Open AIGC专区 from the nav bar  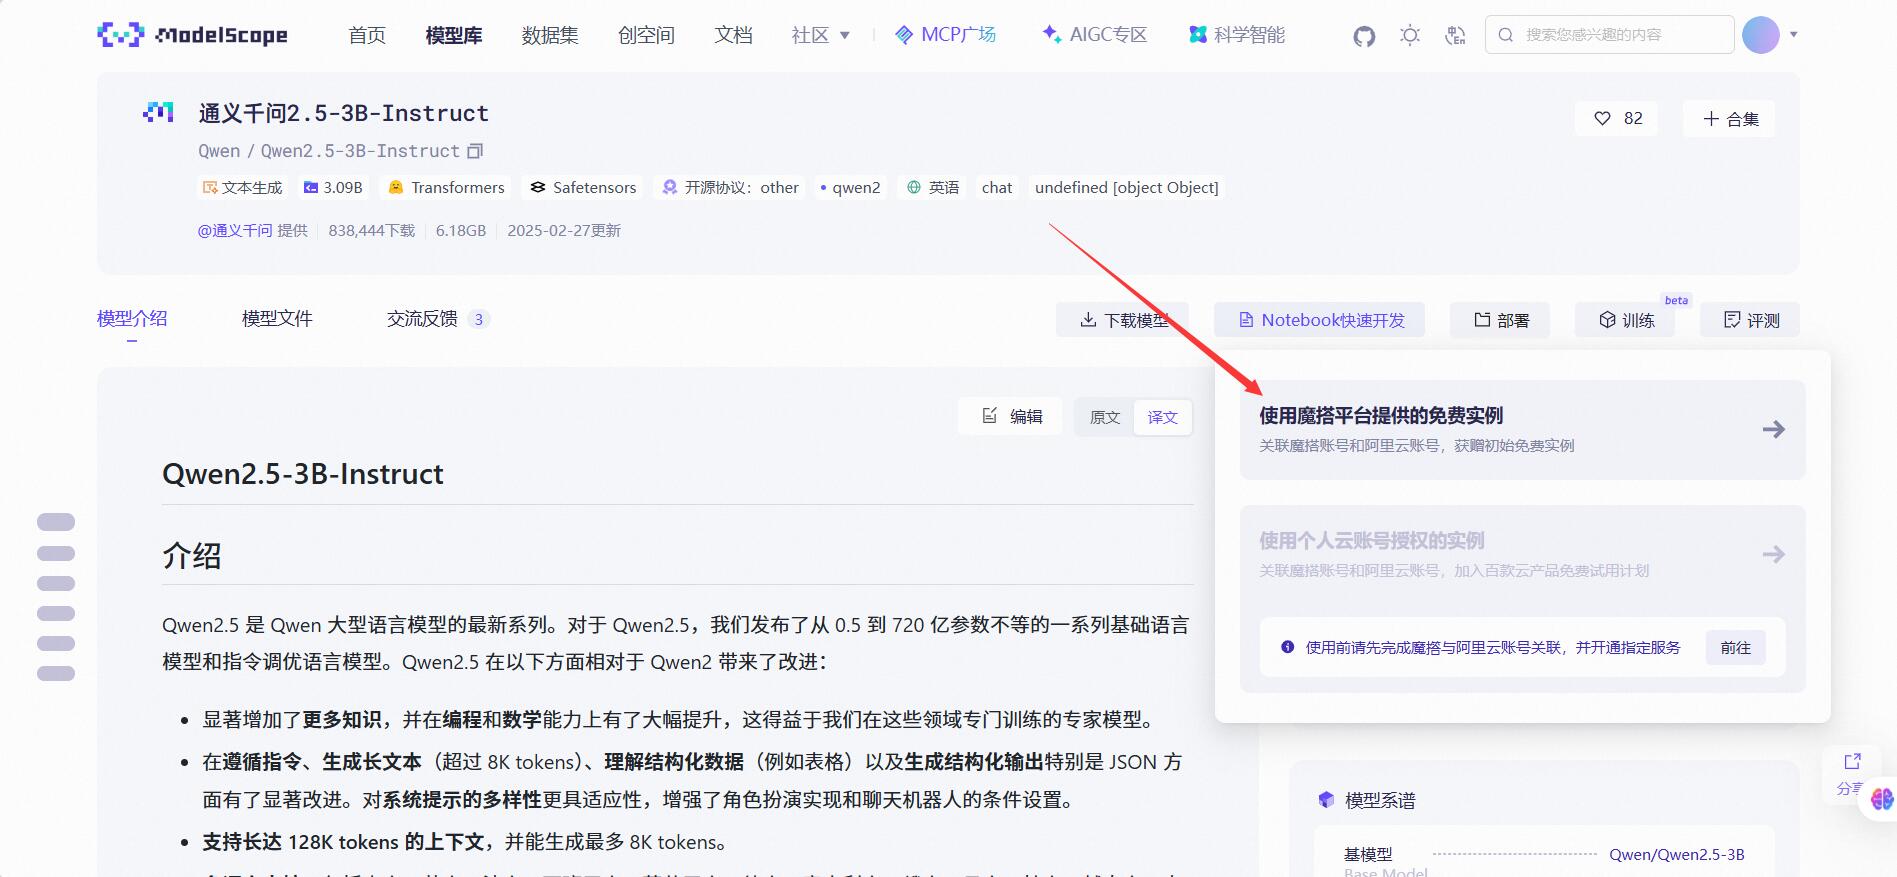tap(1094, 35)
